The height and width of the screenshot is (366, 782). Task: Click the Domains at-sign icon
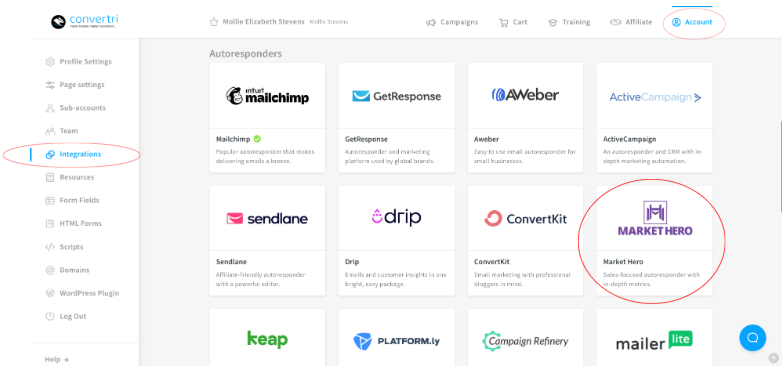point(50,270)
